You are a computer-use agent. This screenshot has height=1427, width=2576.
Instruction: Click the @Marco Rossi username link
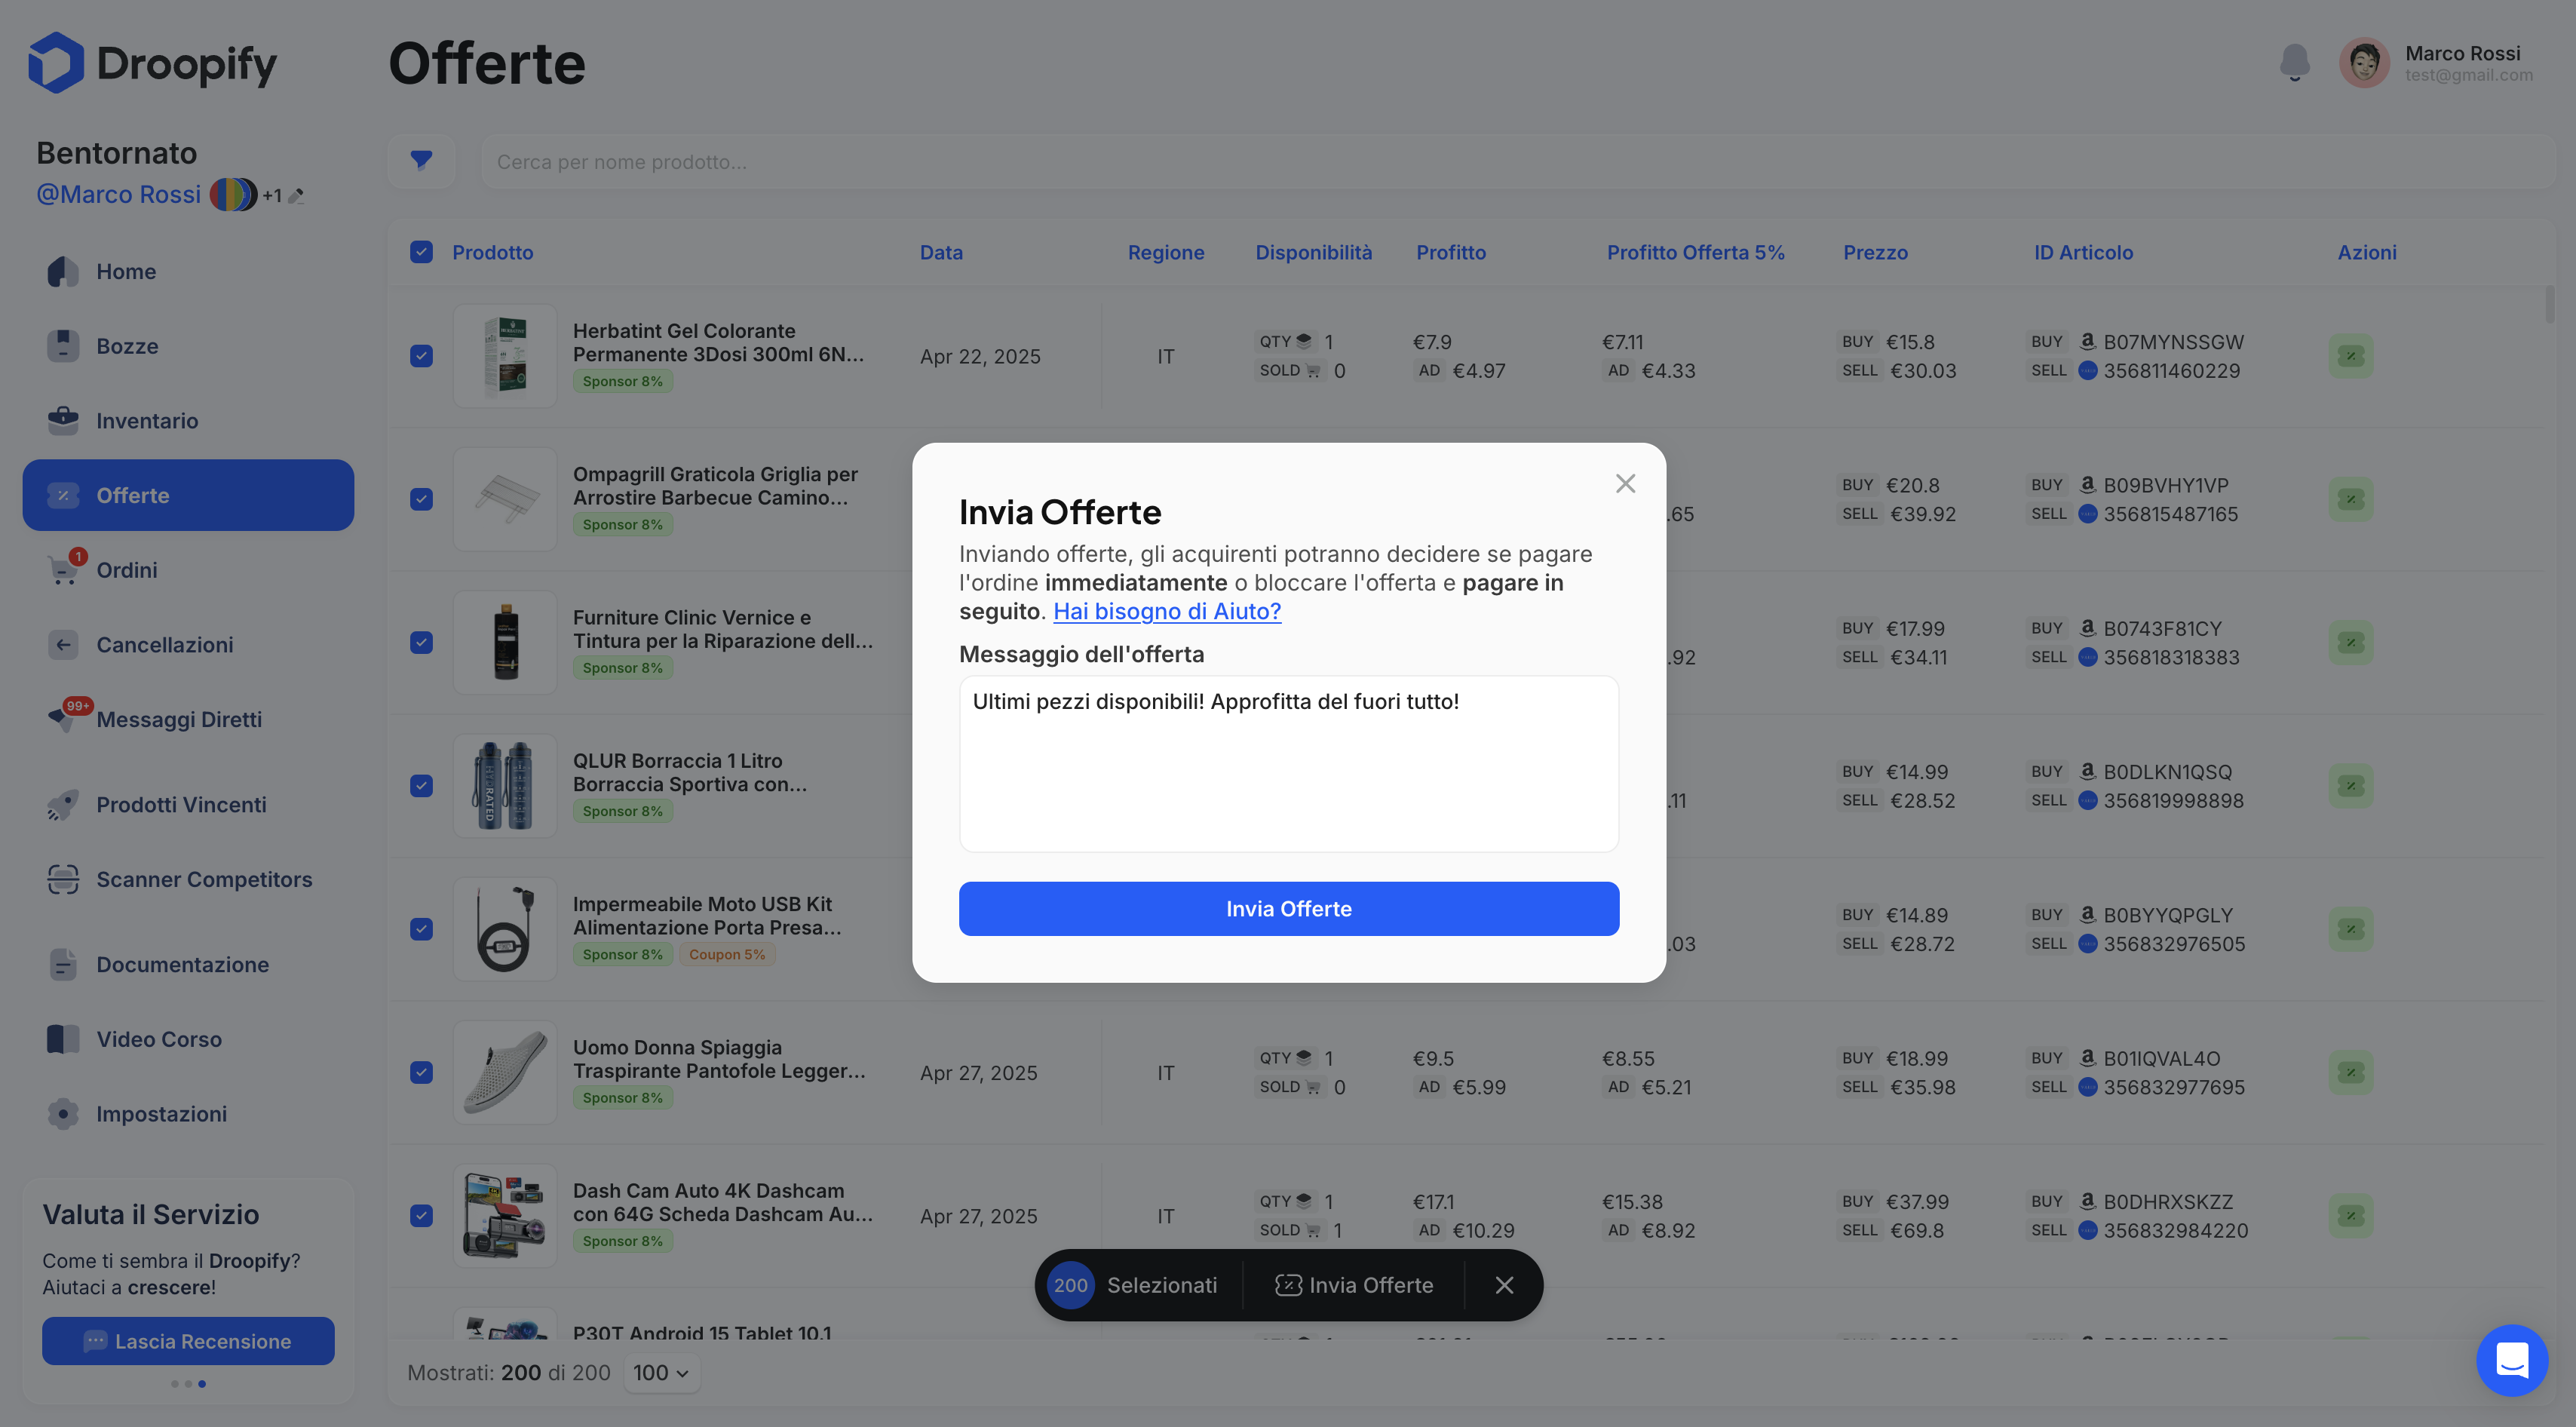tap(118, 195)
